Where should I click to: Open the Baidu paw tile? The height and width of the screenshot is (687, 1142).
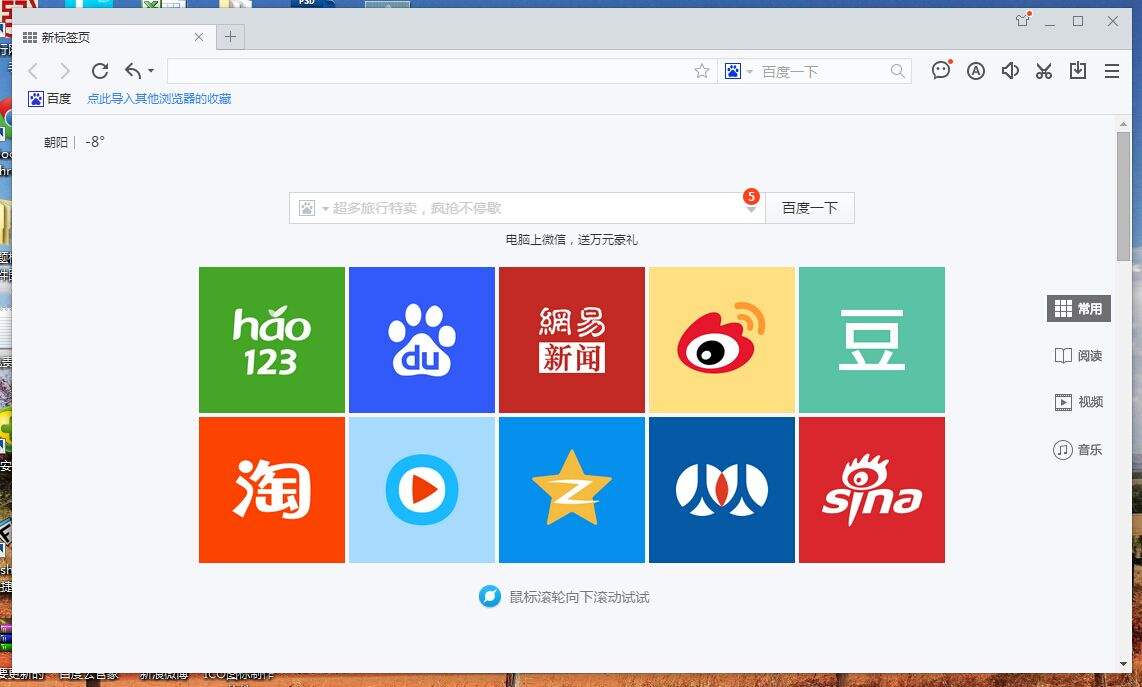click(422, 339)
